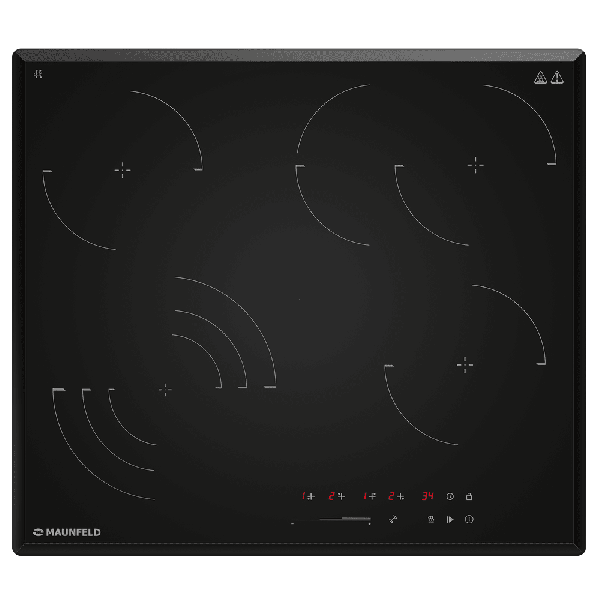Tap the pause/play control icon
This screenshot has height=600, width=600.
(x=450, y=519)
